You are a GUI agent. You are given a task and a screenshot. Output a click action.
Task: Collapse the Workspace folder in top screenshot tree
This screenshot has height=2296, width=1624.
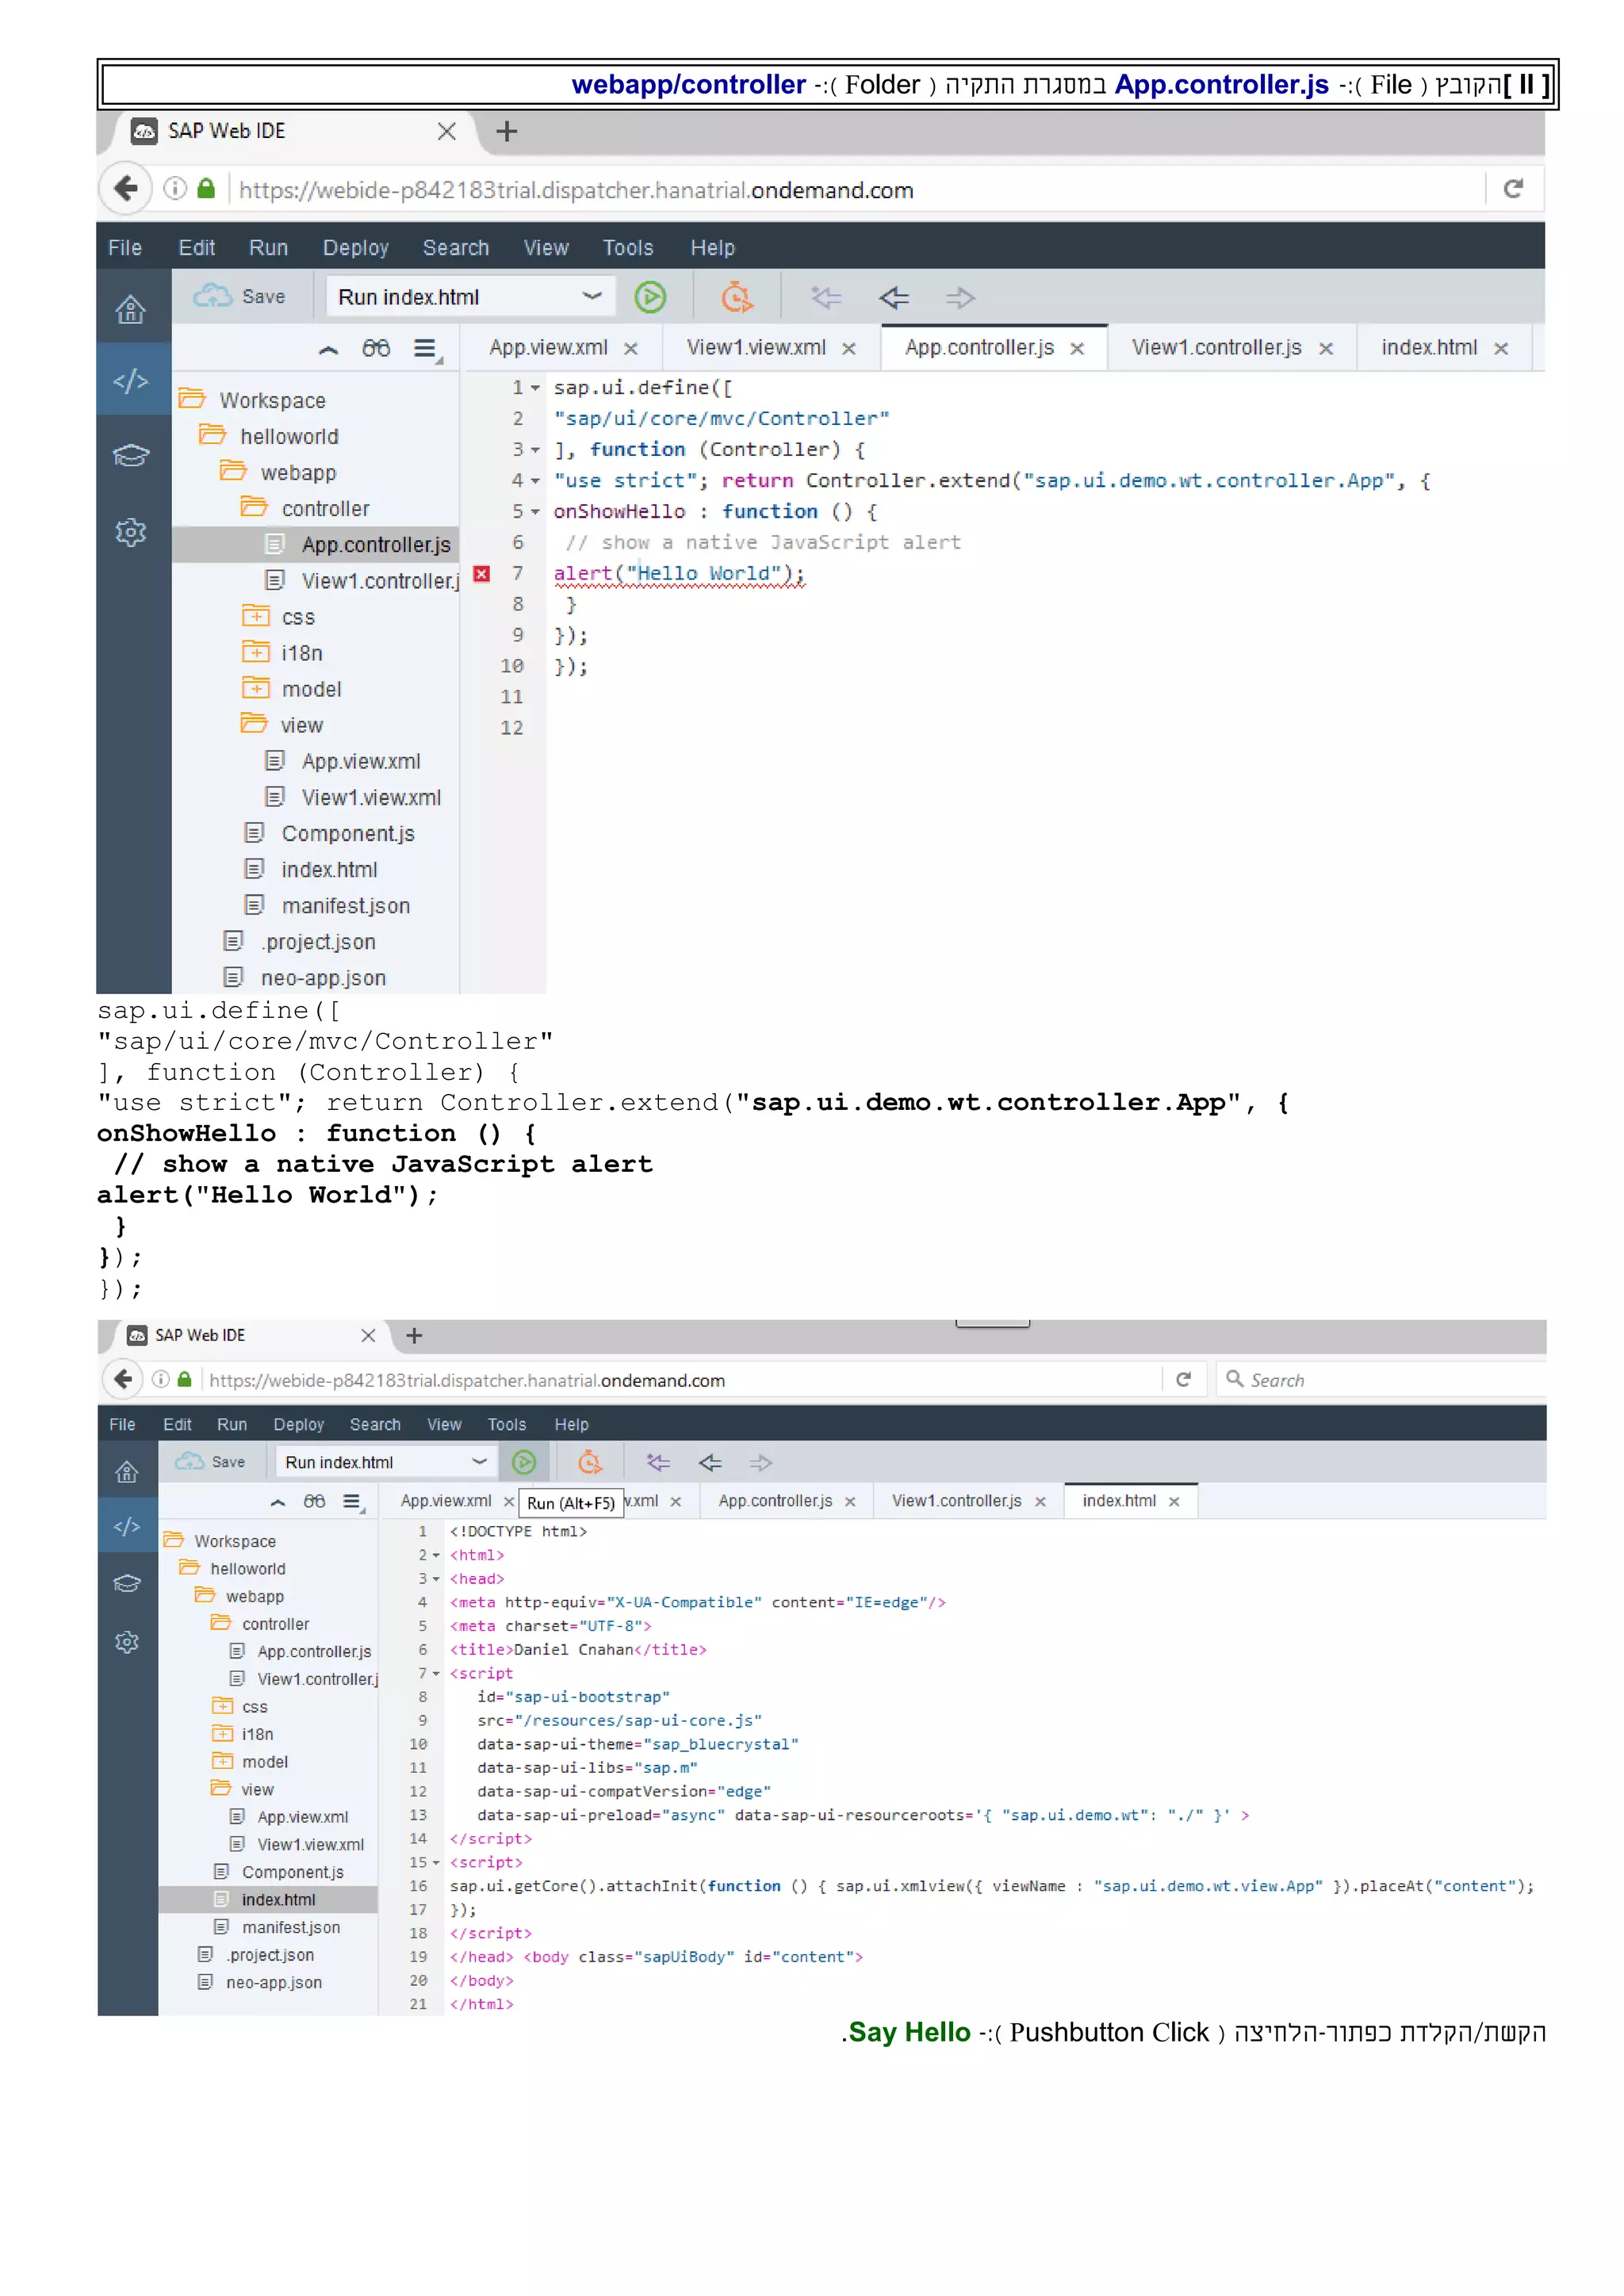(x=192, y=399)
